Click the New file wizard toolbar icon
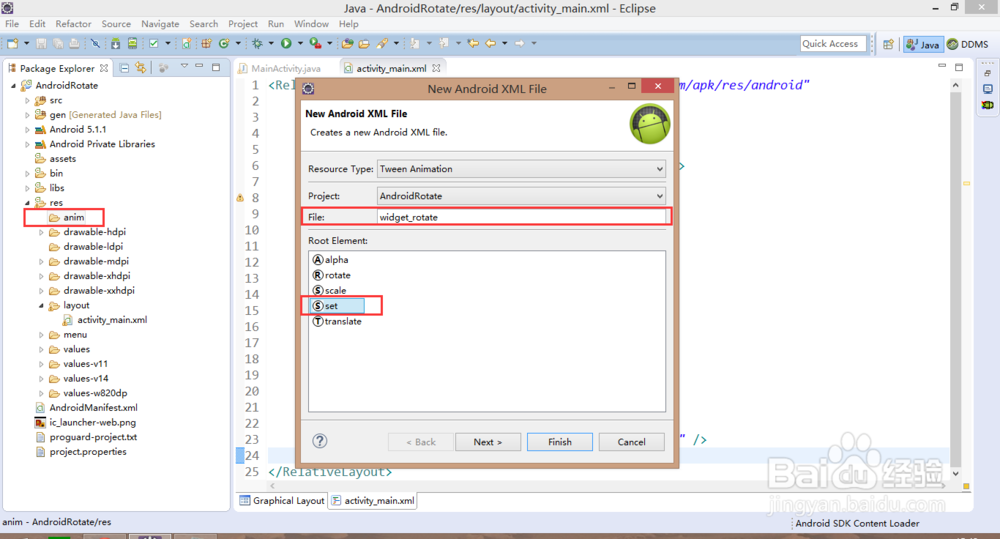 [13, 43]
